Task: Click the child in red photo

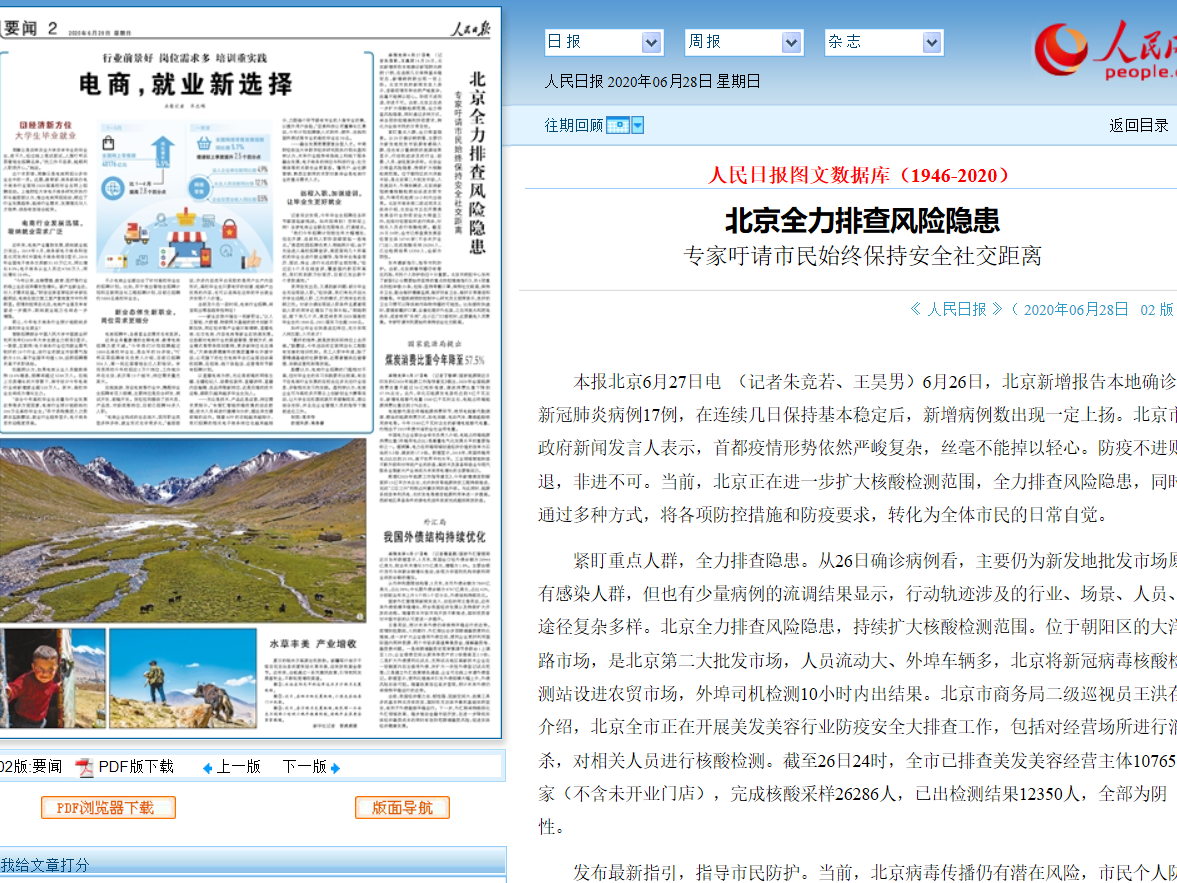Action: (x=53, y=678)
